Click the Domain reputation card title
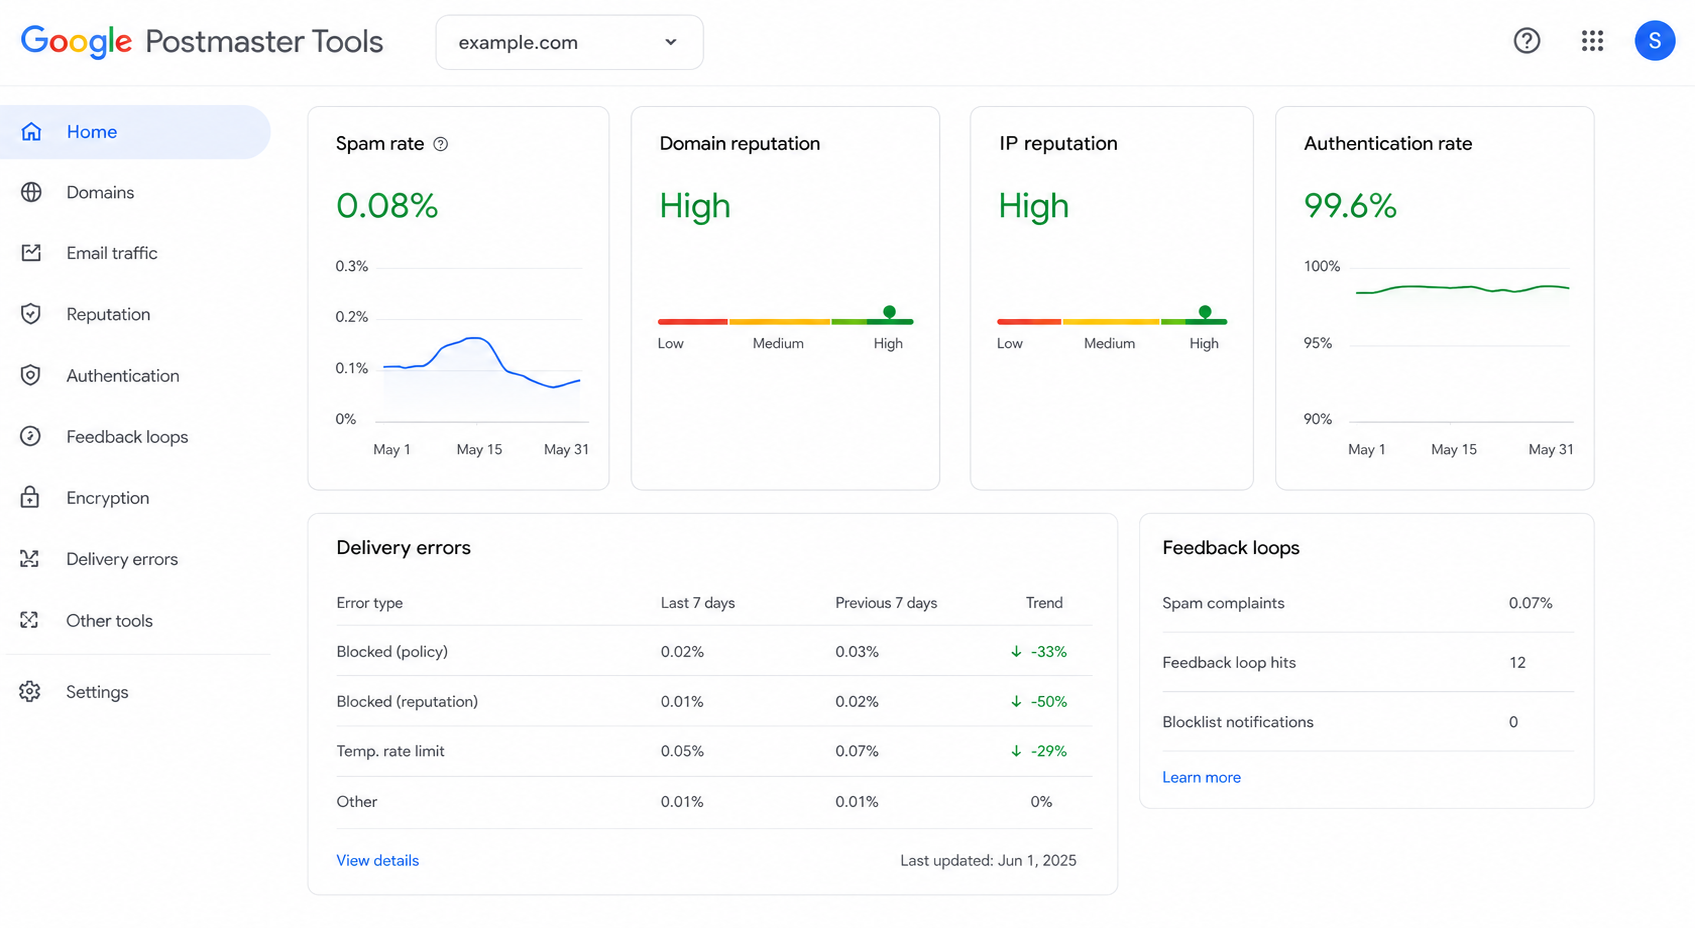1695x928 pixels. point(740,143)
